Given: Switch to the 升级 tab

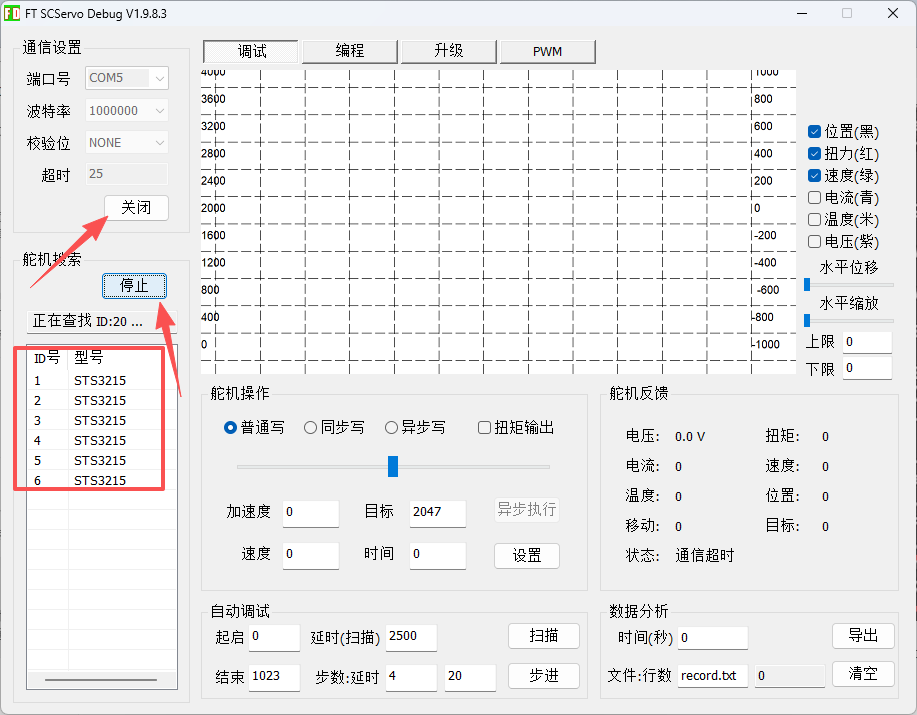Looking at the screenshot, I should click(x=449, y=51).
